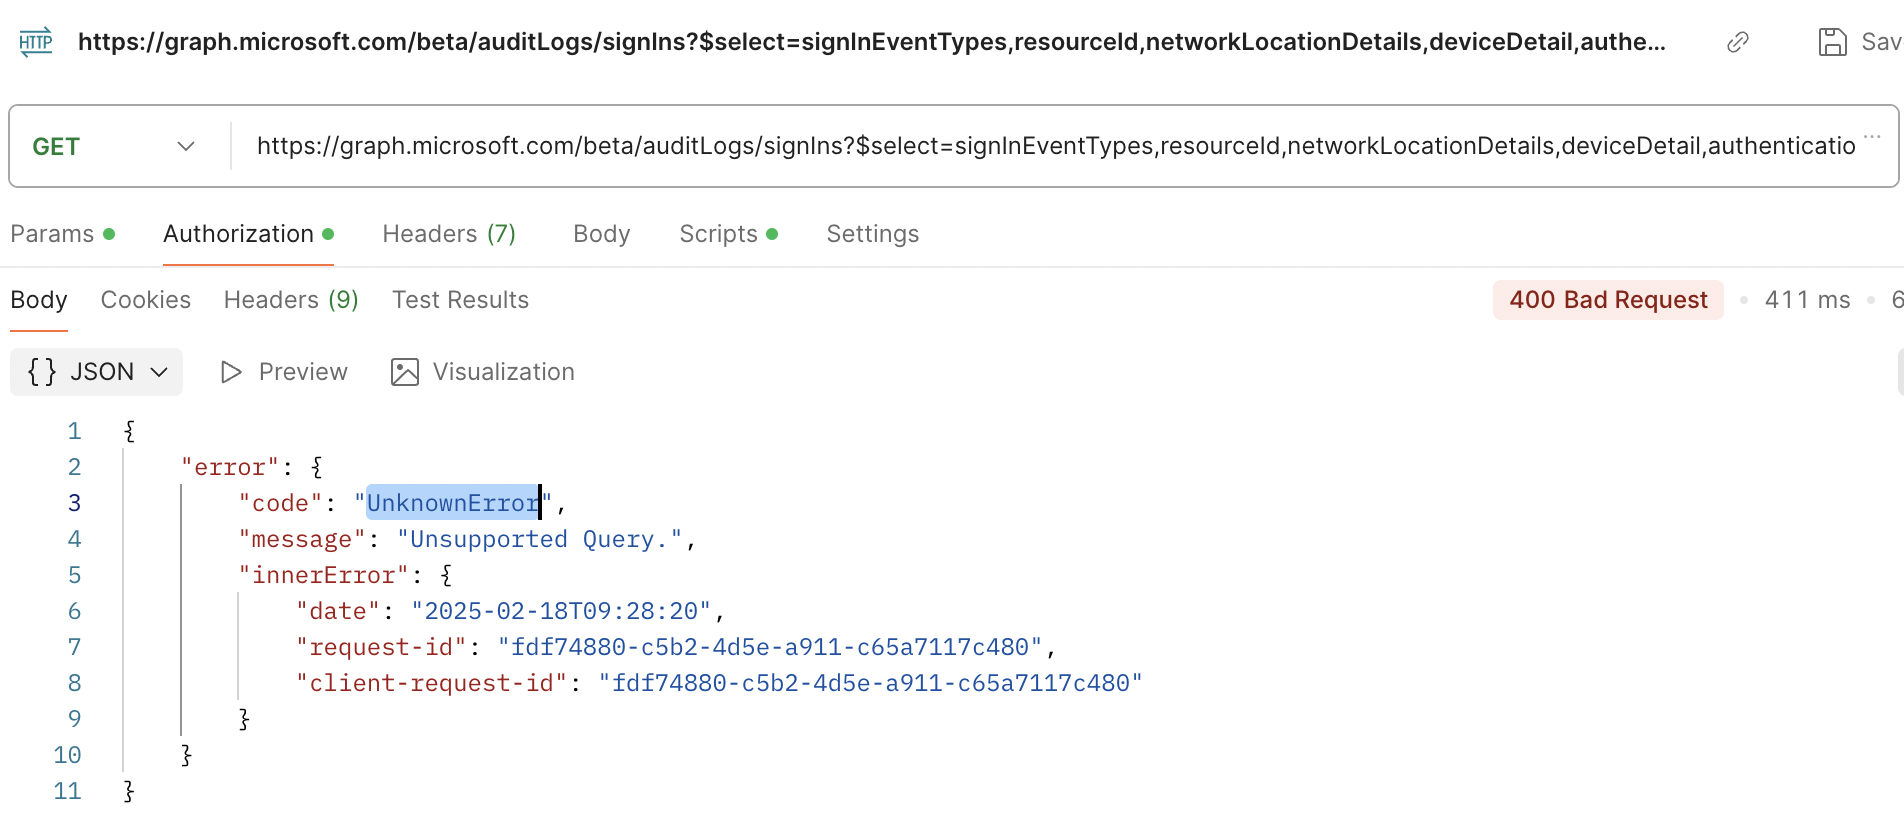Click the Save floppy disk icon
This screenshot has width=1904, height=832.
[1832, 42]
